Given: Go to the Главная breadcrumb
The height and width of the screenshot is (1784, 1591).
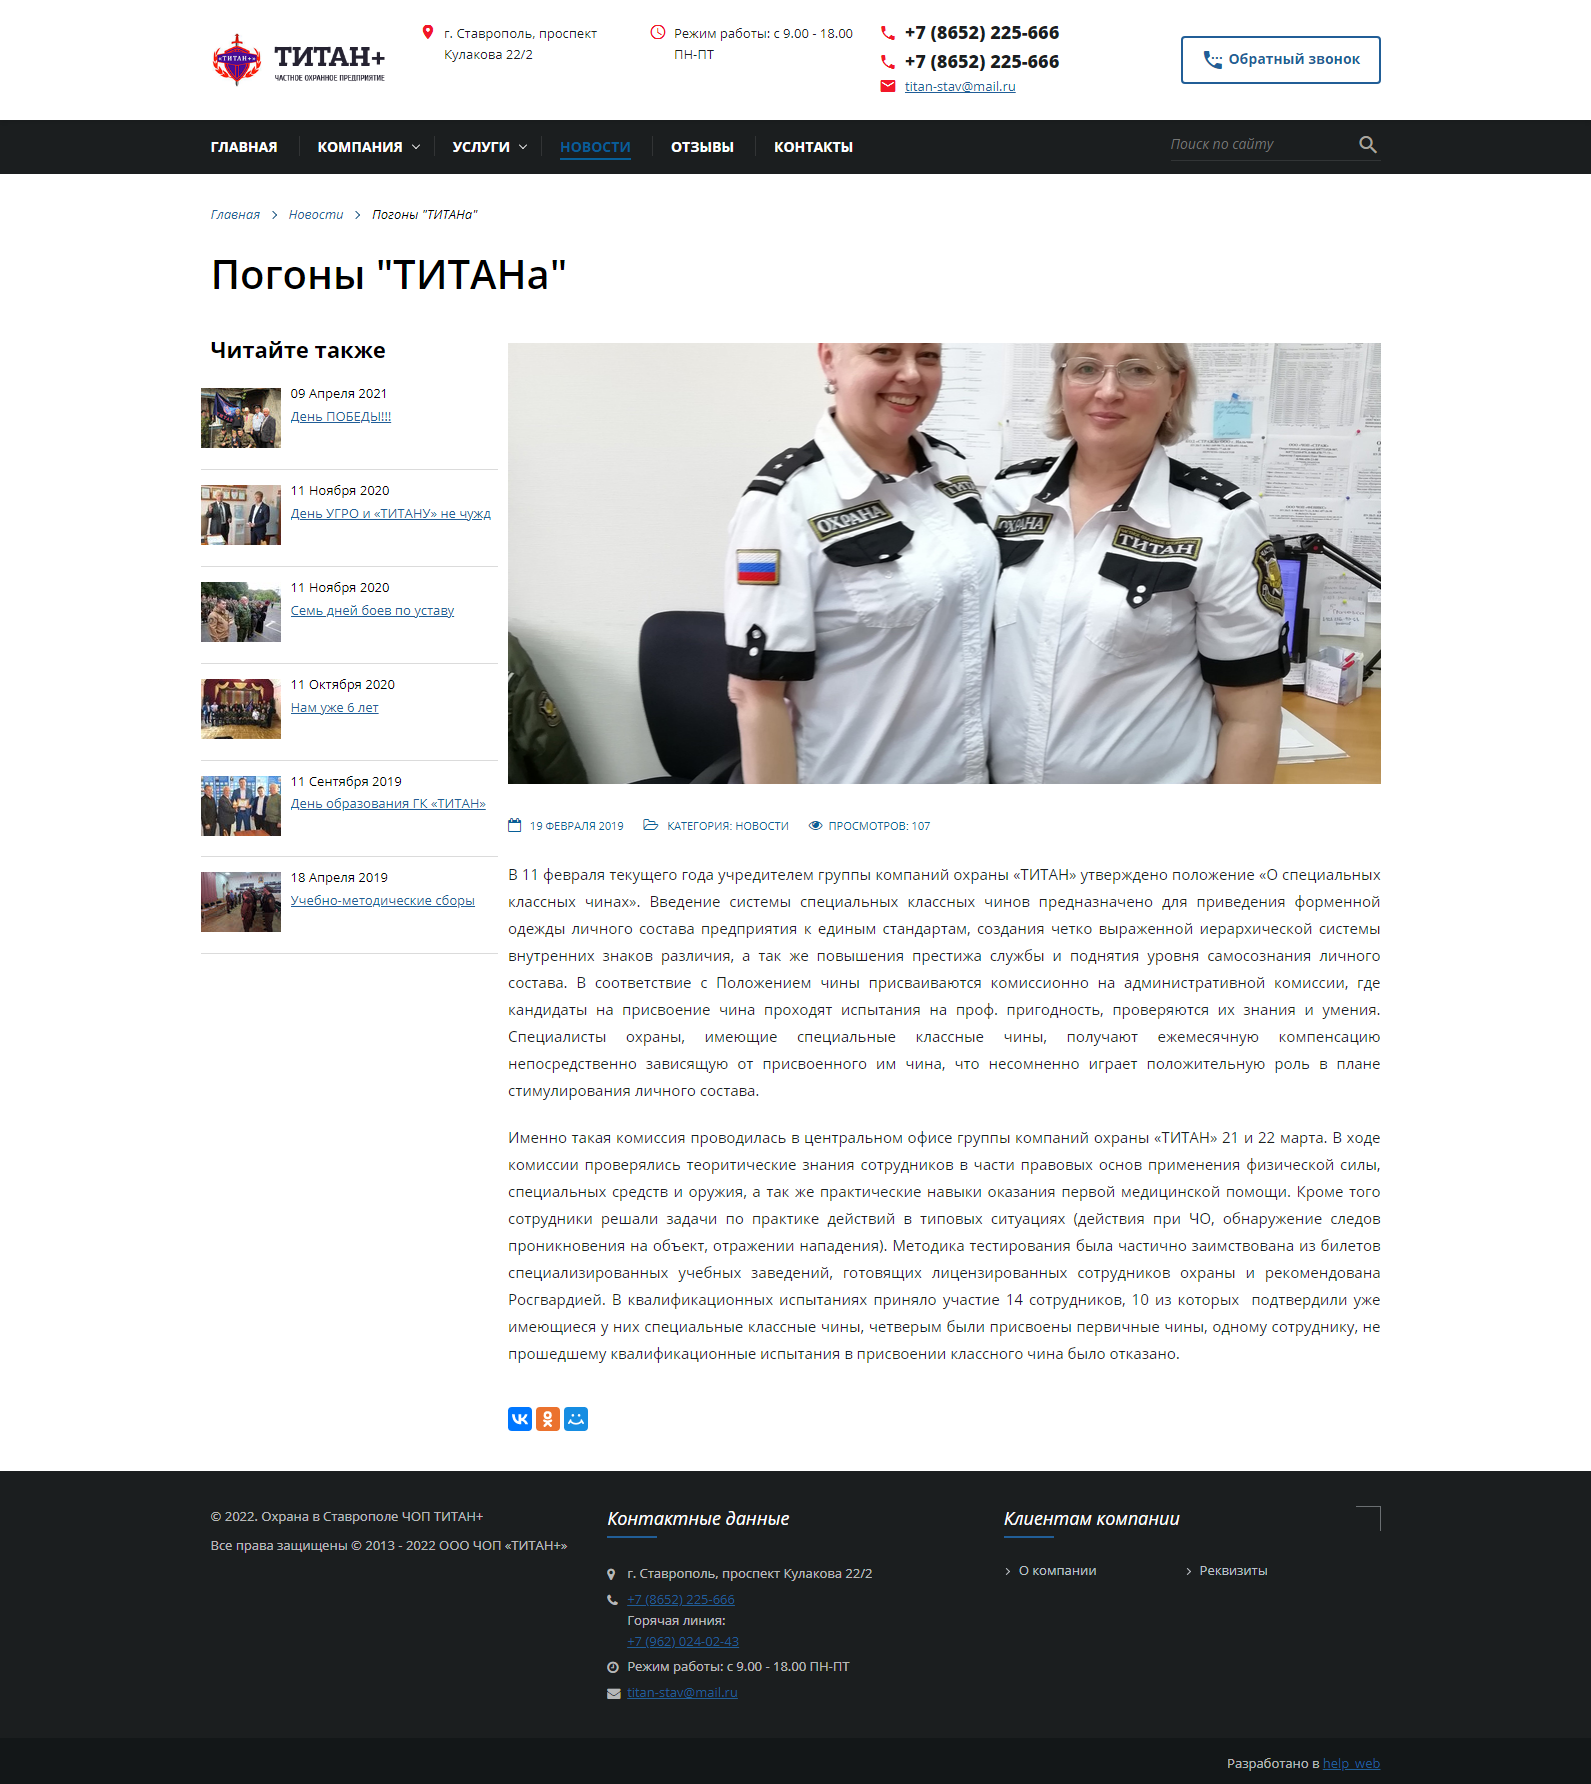Looking at the screenshot, I should pos(235,215).
